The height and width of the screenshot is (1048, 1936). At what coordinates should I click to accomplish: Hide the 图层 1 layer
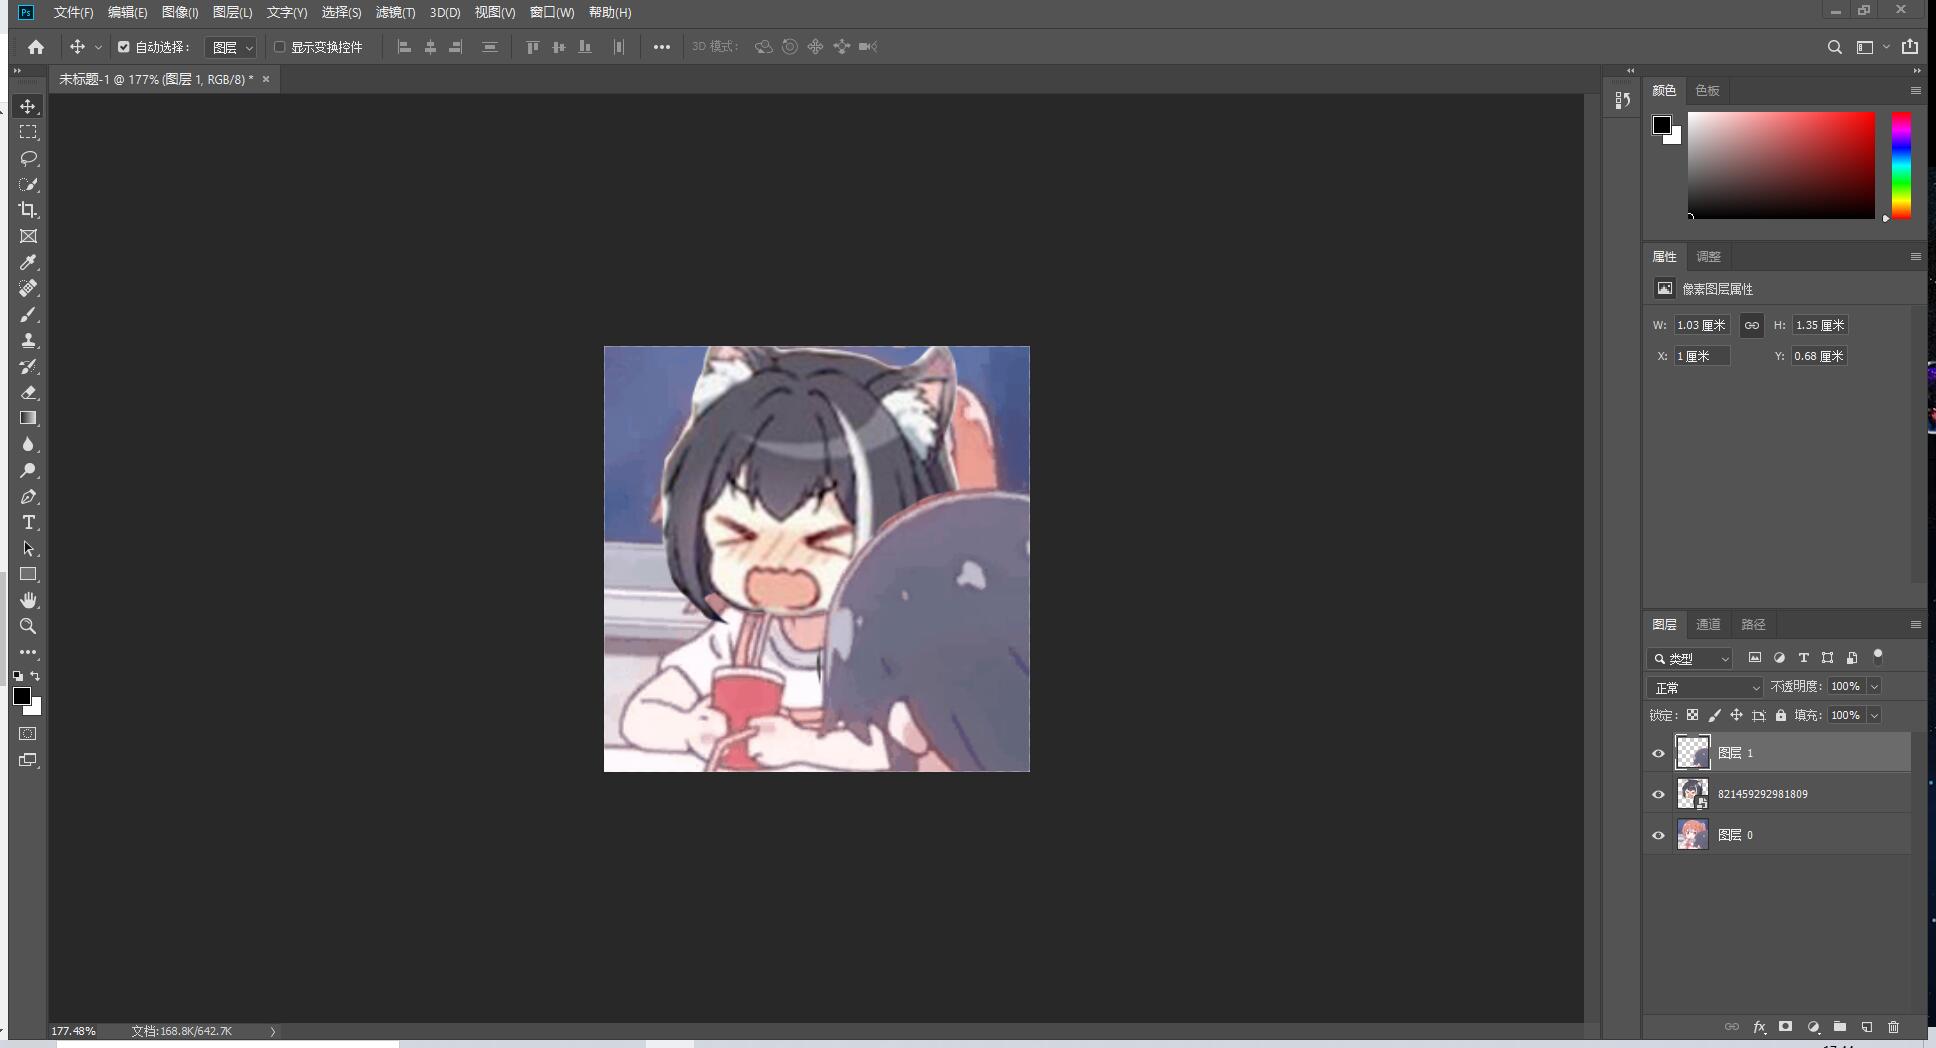pyautogui.click(x=1659, y=753)
